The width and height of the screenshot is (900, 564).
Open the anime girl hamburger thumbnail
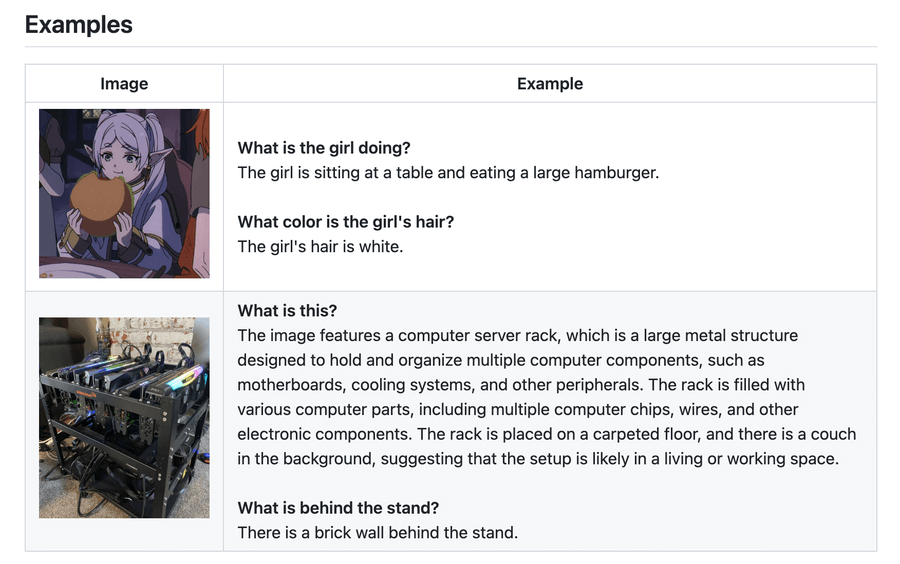(124, 193)
